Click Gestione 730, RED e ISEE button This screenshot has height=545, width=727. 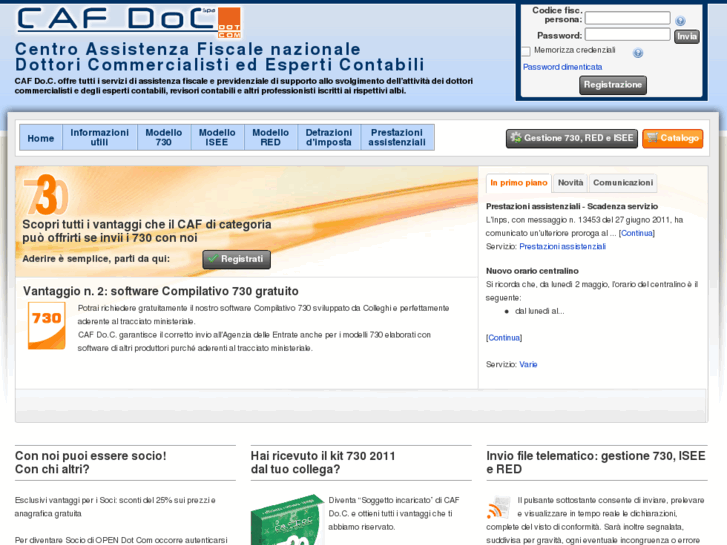[572, 138]
